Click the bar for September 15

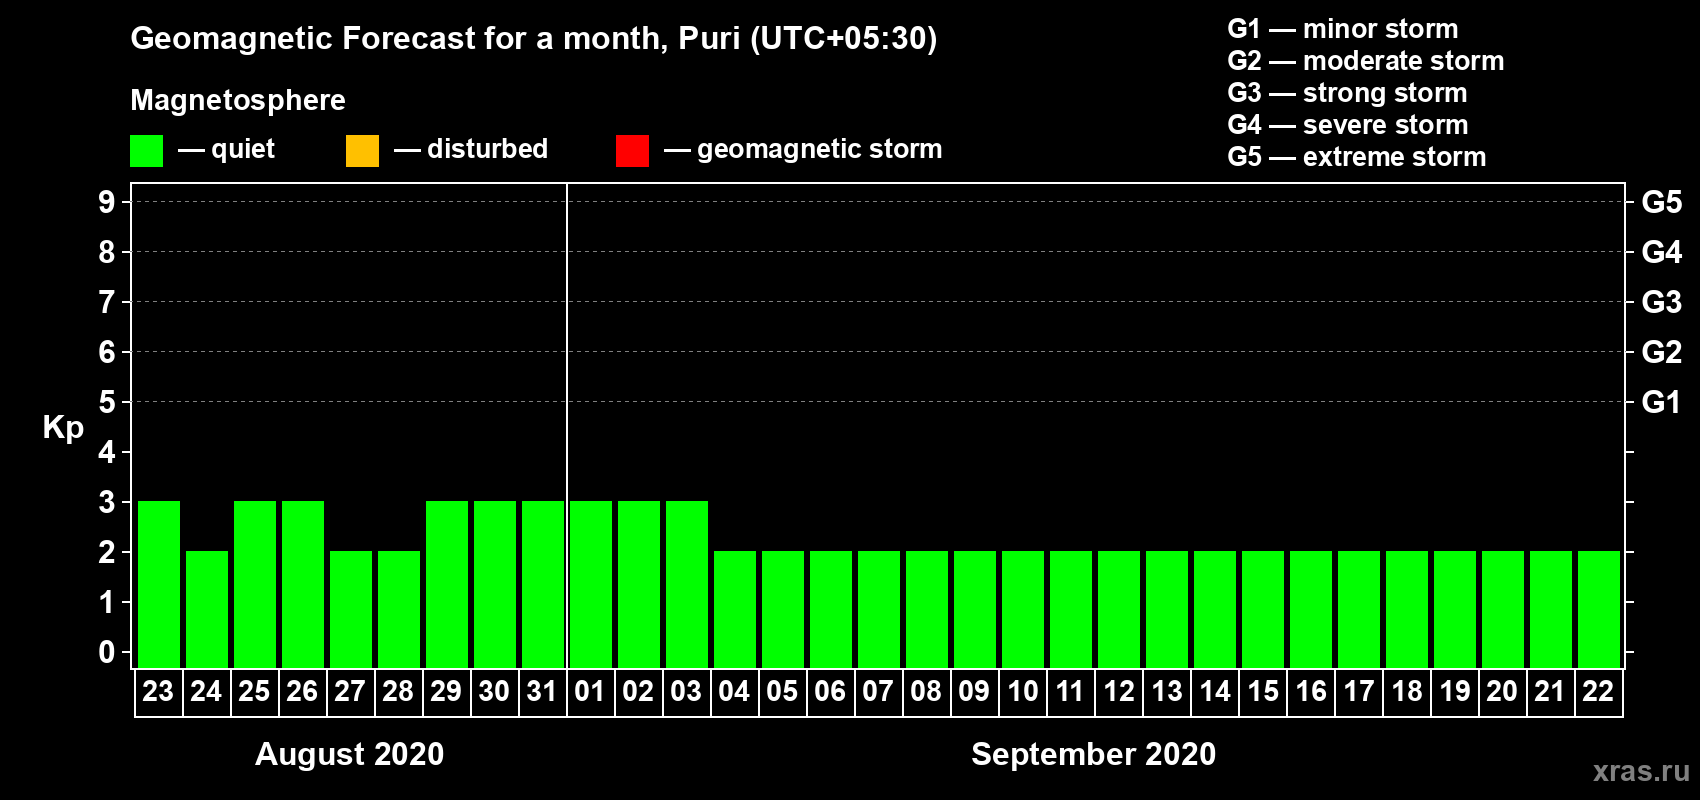pyautogui.click(x=1263, y=609)
